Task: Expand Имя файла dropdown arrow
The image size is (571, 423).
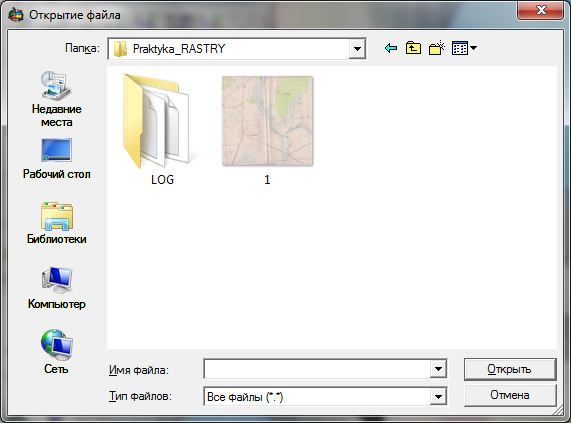Action: click(438, 369)
